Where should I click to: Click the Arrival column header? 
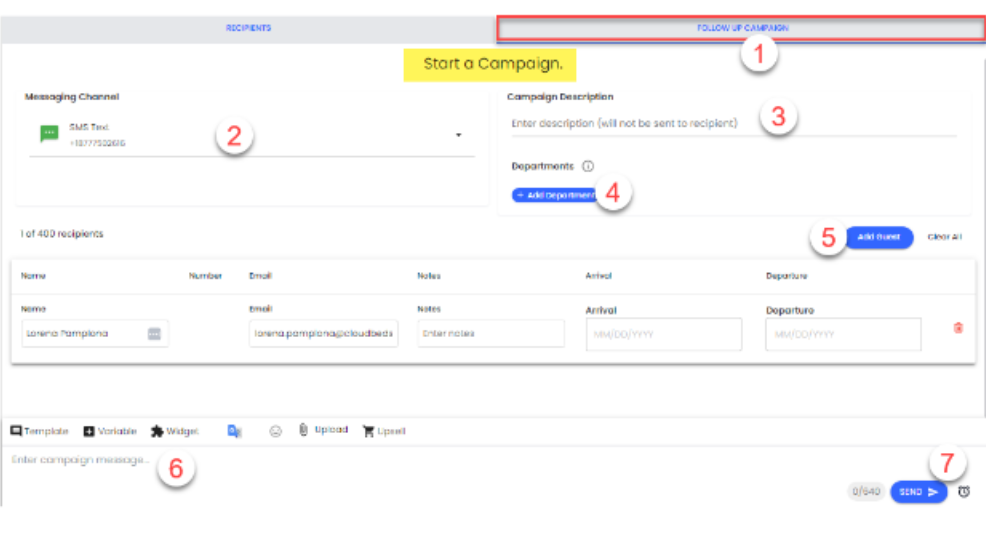[x=599, y=276]
